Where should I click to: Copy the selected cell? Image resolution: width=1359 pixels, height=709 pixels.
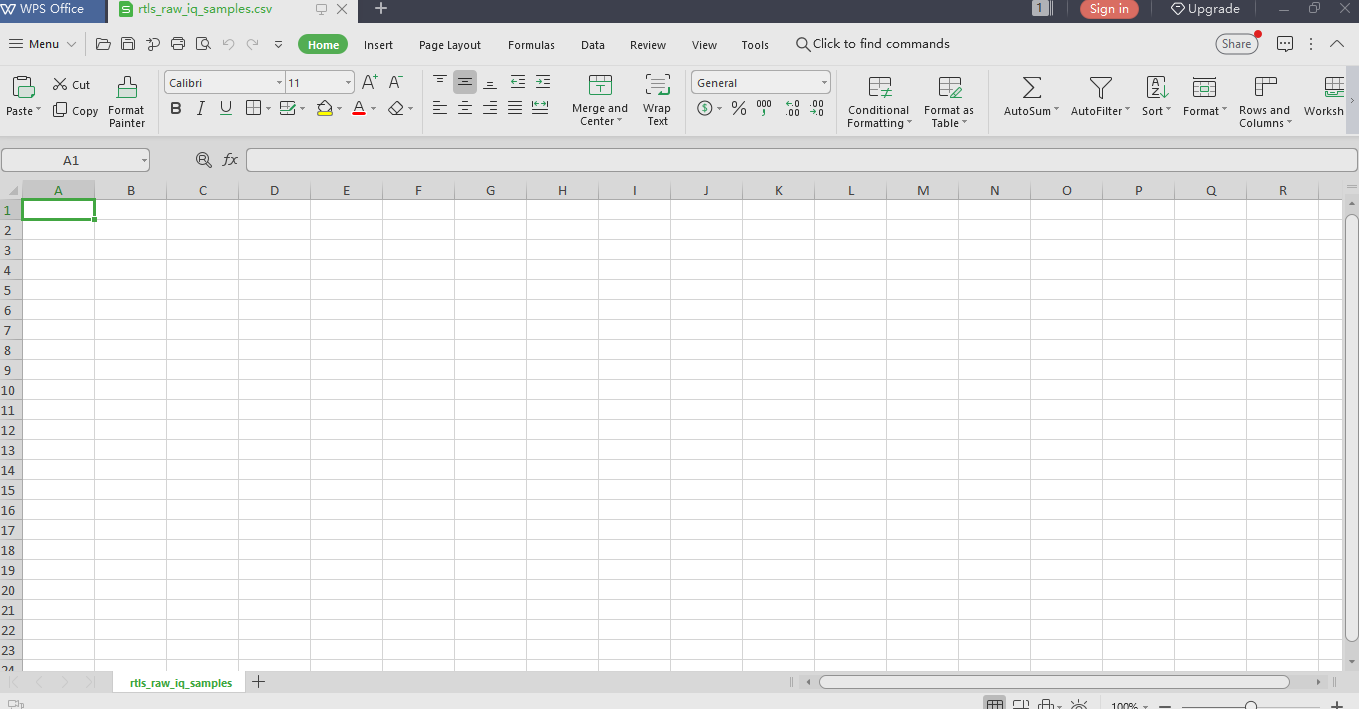[76, 111]
